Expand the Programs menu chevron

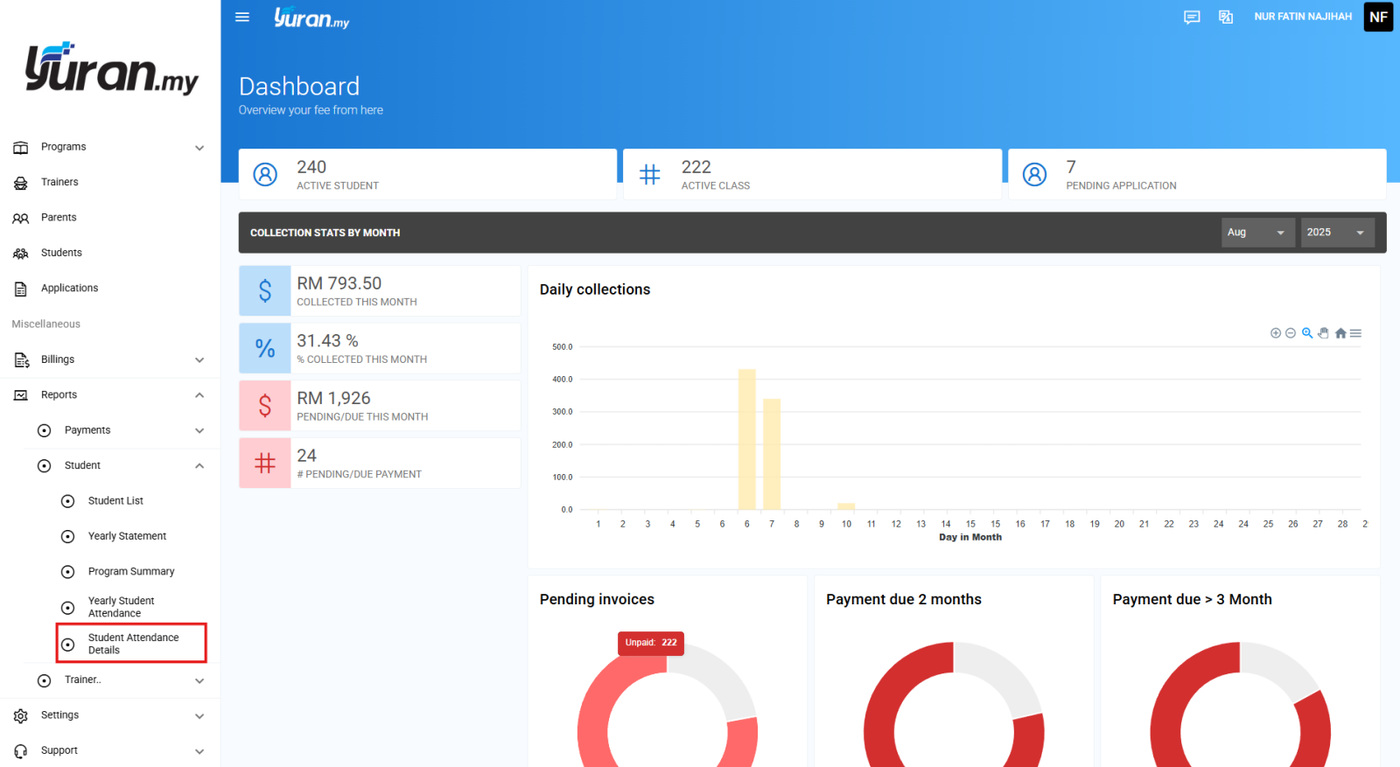[x=199, y=148]
